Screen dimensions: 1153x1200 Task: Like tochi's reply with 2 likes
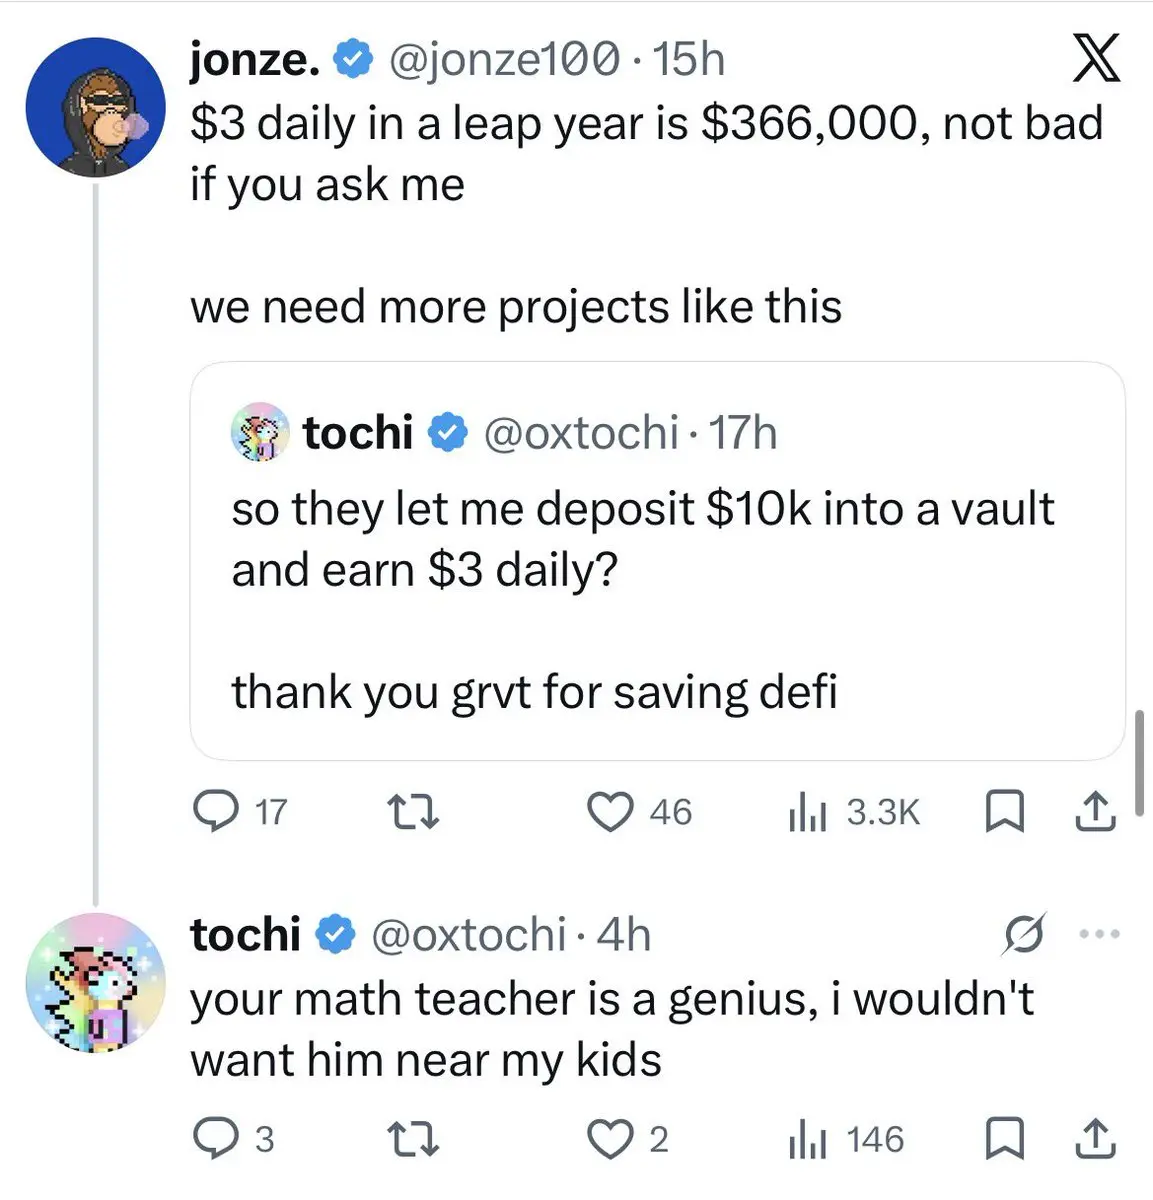[x=612, y=1139]
